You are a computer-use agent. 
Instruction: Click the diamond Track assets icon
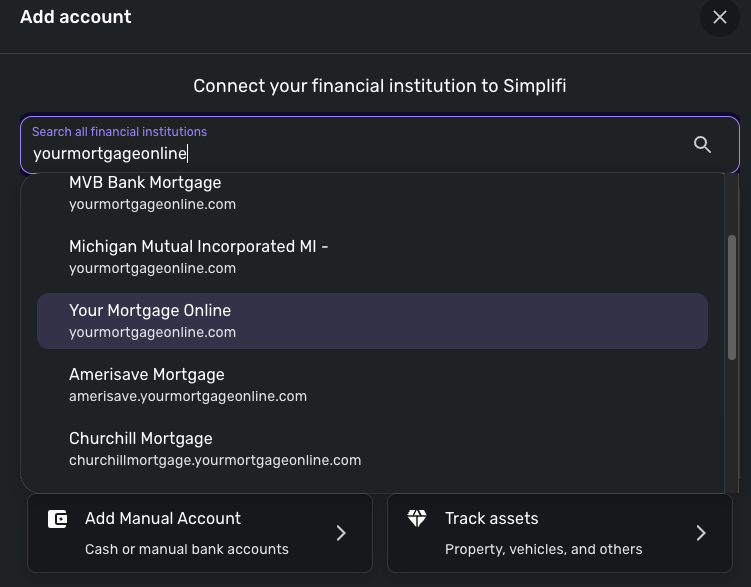417,518
